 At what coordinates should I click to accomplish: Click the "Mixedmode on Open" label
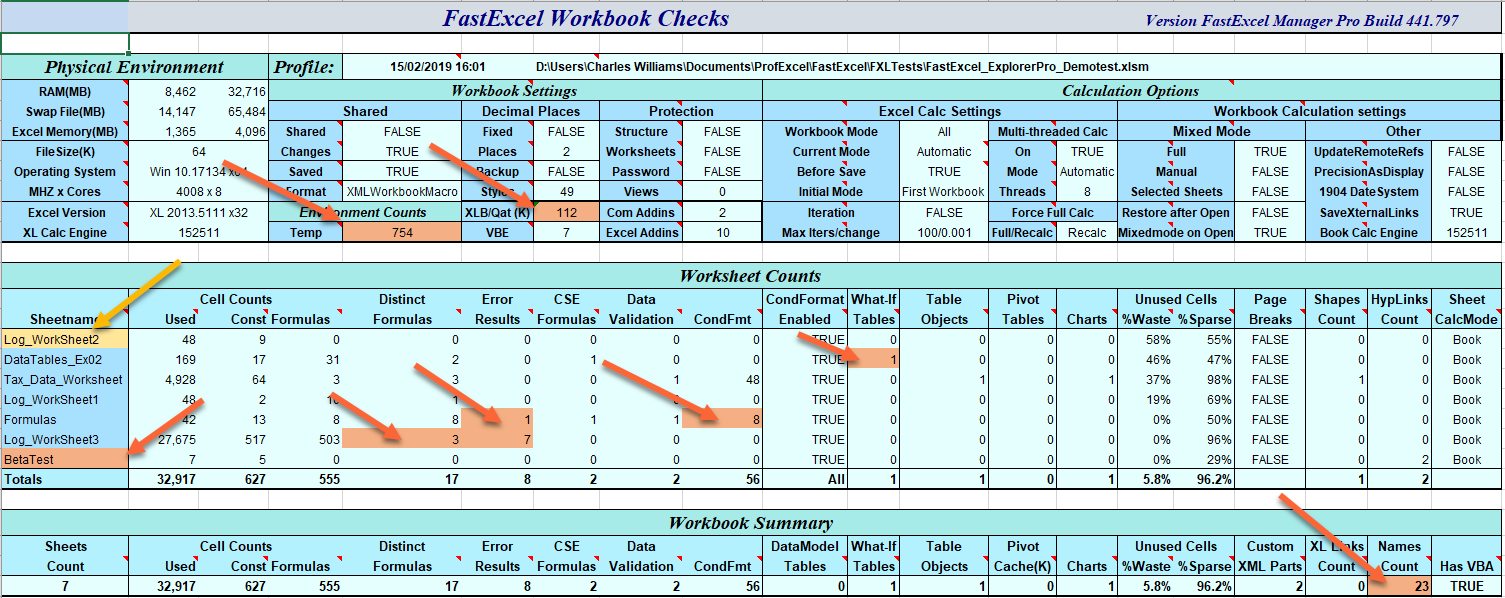[x=1176, y=233]
